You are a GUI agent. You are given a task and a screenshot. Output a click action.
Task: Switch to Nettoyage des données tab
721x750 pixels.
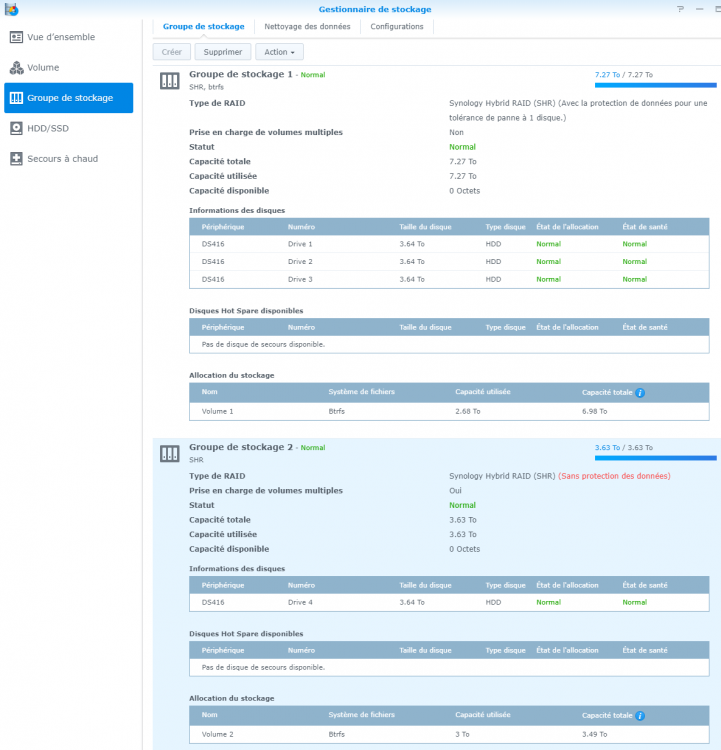point(307,26)
